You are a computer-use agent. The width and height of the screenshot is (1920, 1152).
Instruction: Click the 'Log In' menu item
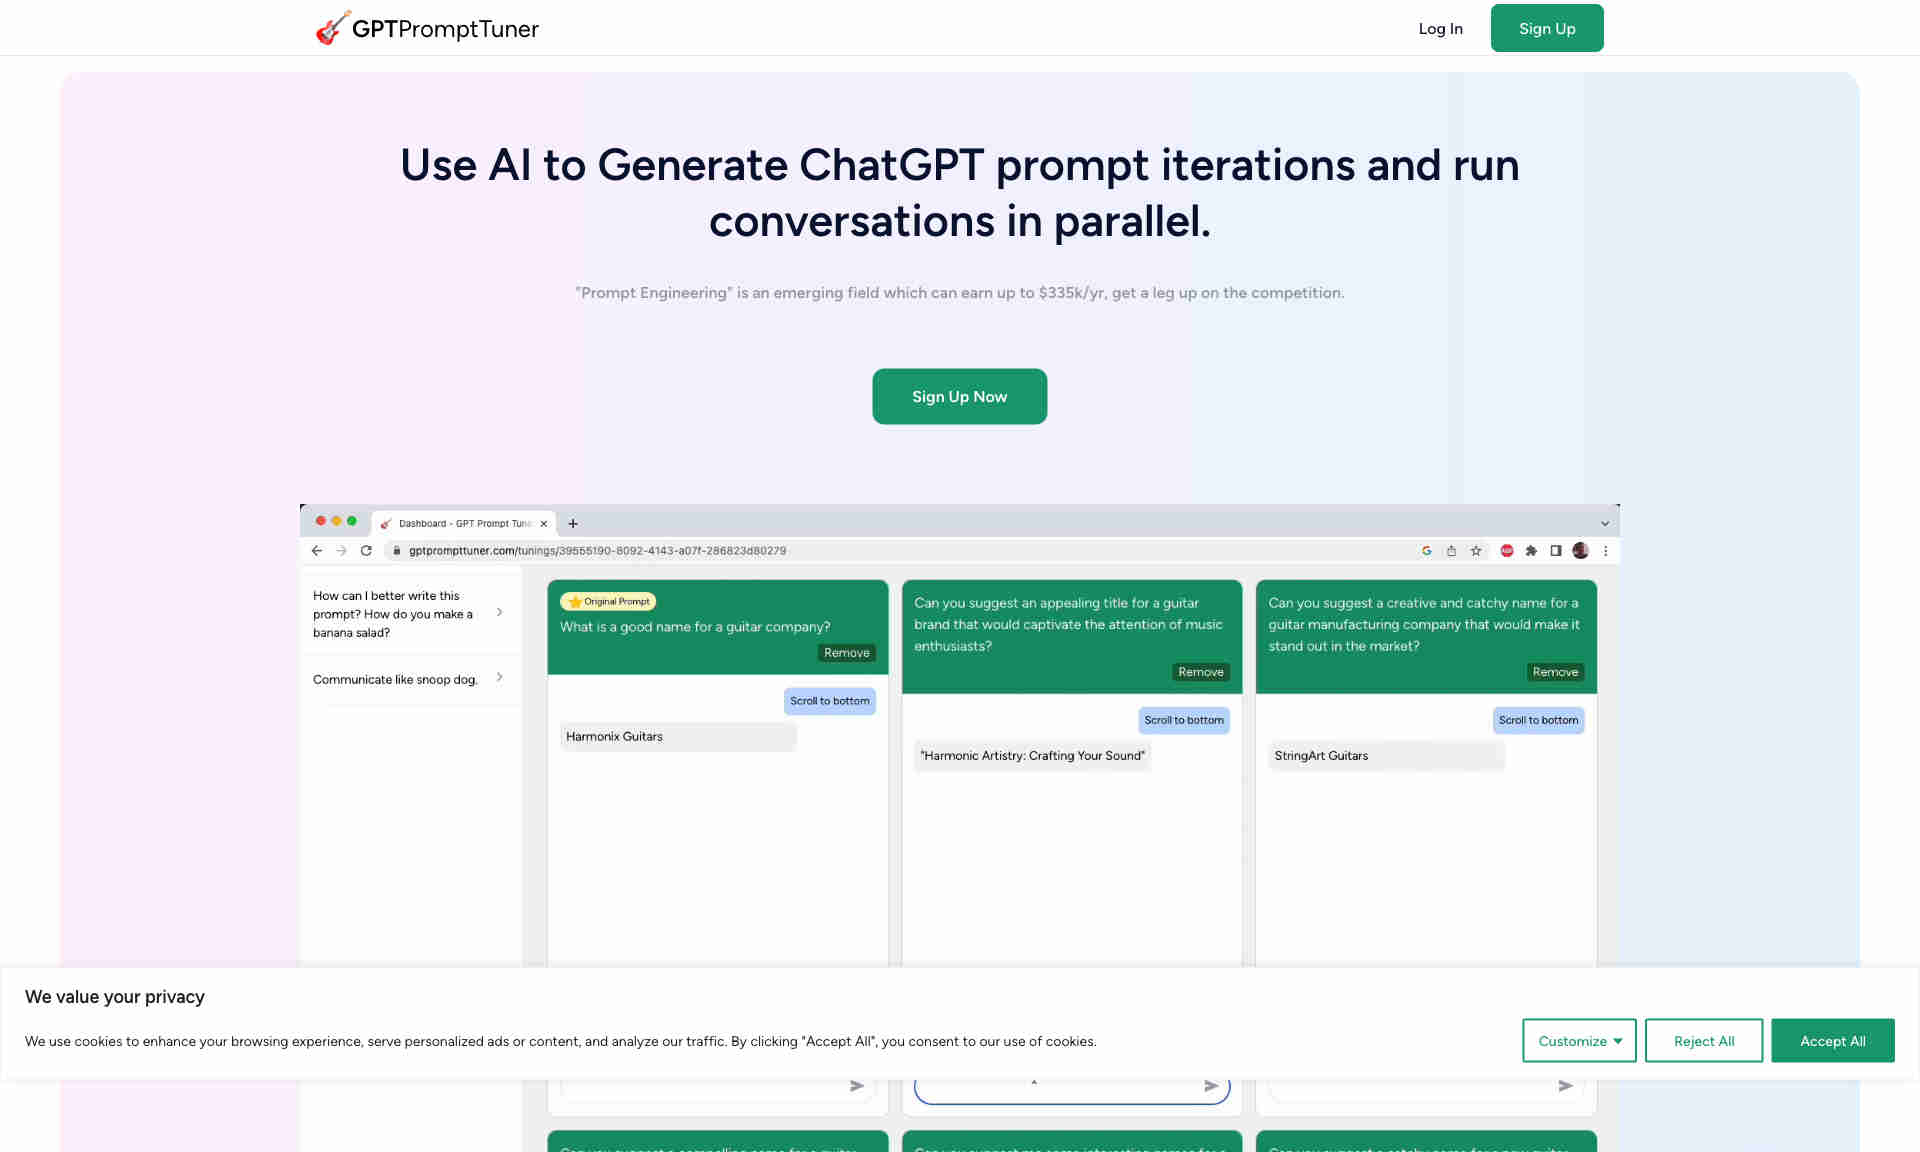click(x=1440, y=27)
